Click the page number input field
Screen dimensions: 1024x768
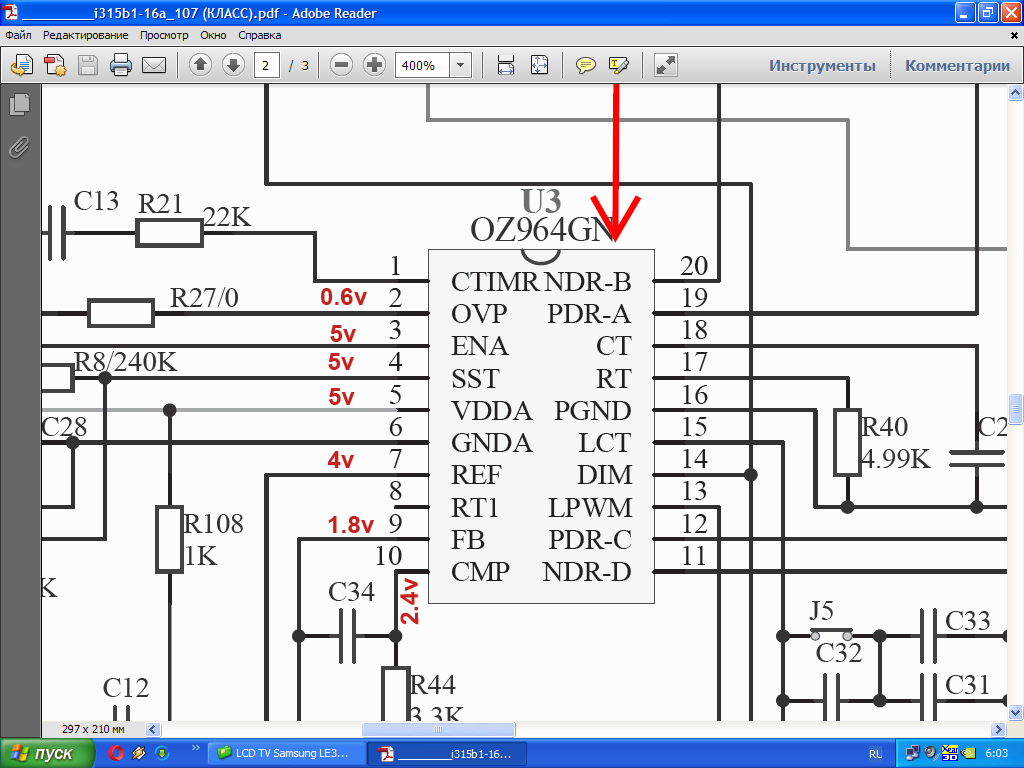[x=266, y=66]
